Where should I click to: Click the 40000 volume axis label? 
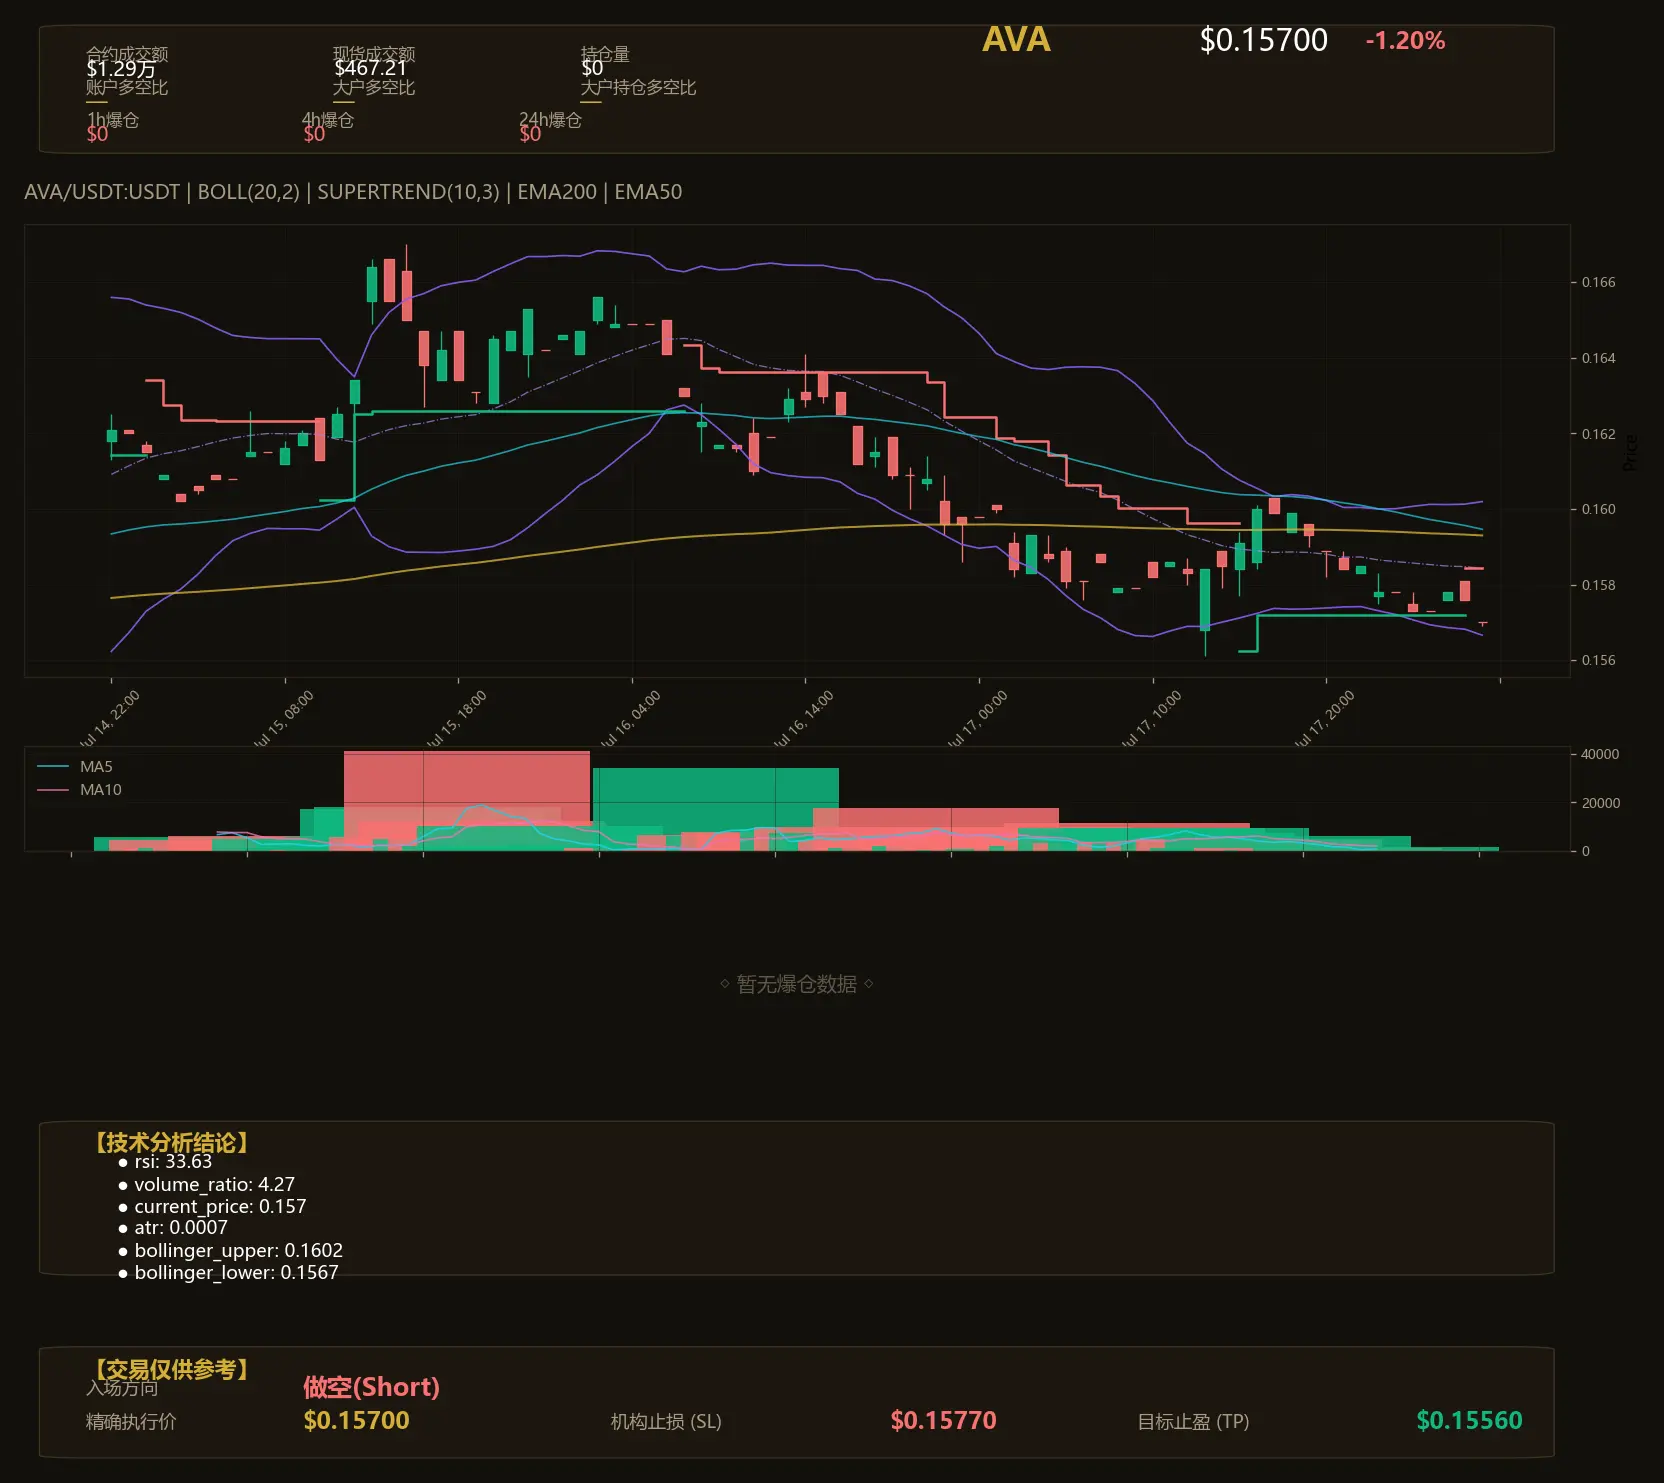(x=1600, y=754)
